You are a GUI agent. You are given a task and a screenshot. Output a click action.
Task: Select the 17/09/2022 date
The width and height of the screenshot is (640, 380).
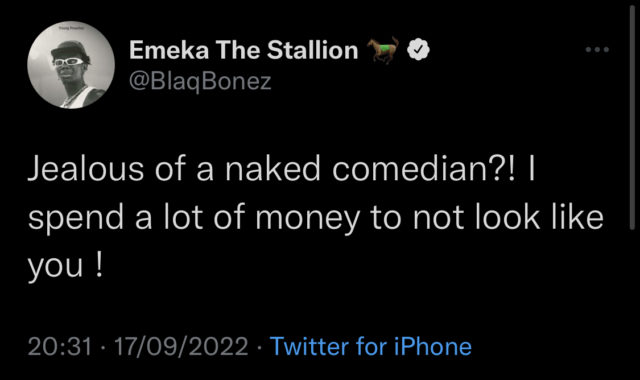tap(181, 347)
